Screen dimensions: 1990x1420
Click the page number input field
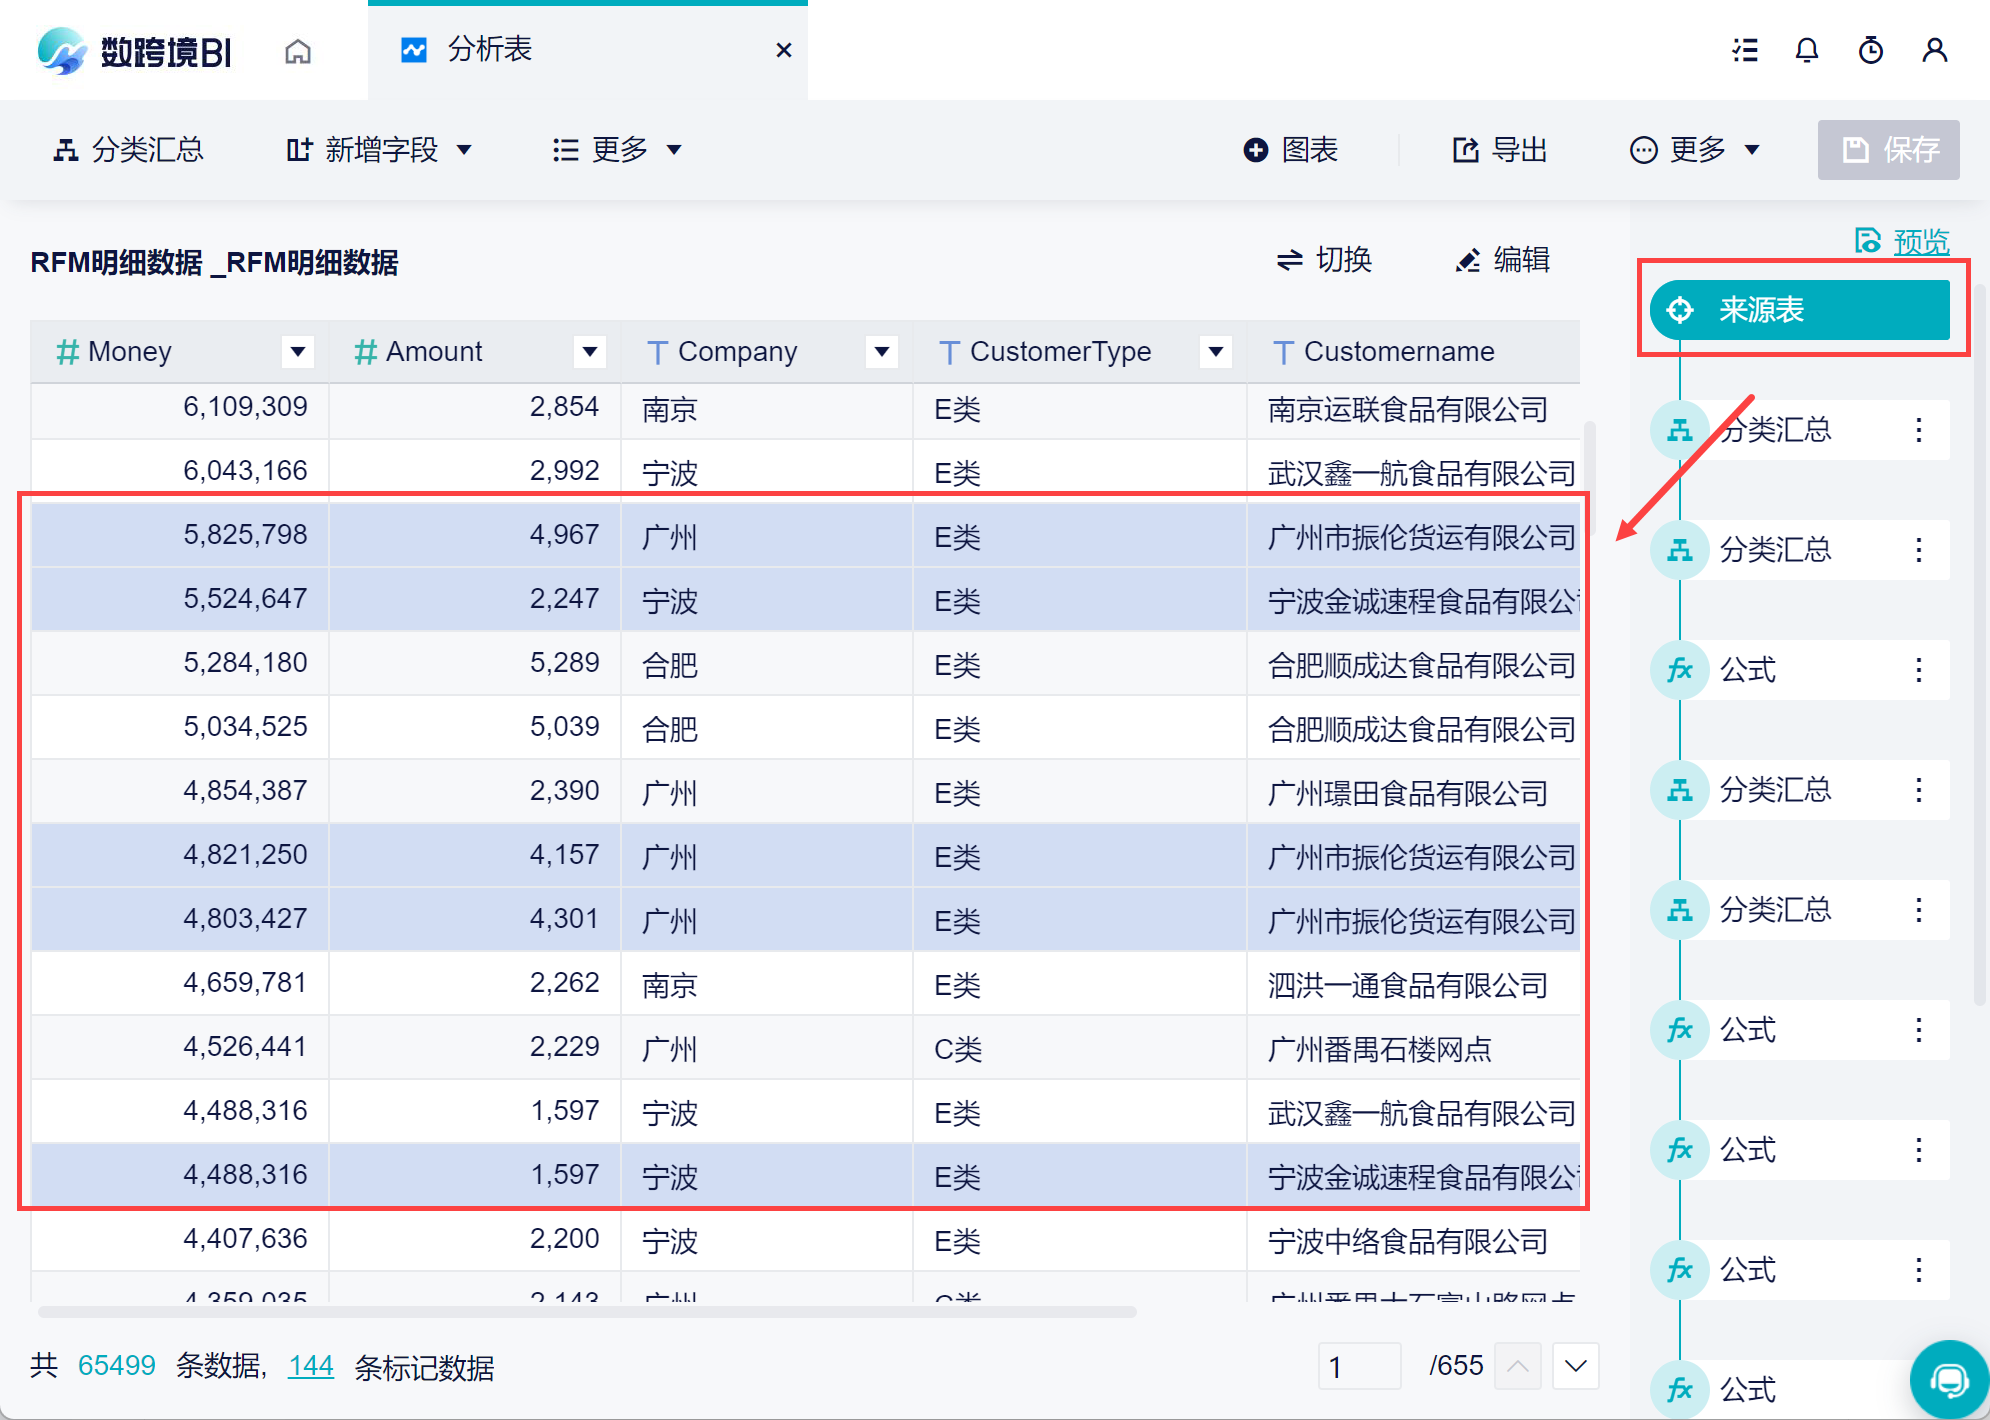pos(1359,1366)
